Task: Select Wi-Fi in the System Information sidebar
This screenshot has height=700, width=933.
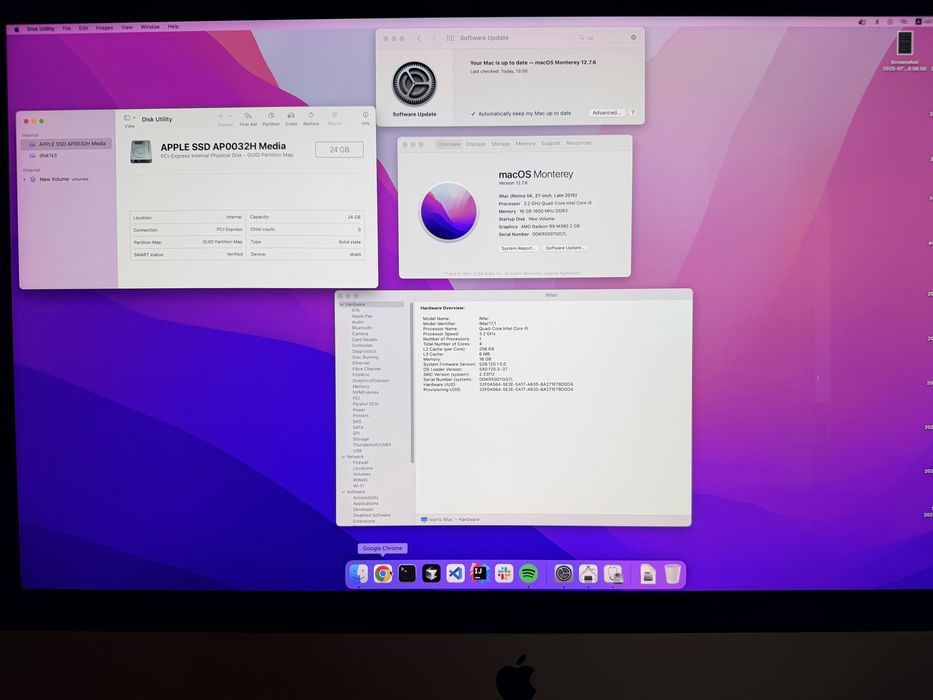Action: click(x=359, y=486)
